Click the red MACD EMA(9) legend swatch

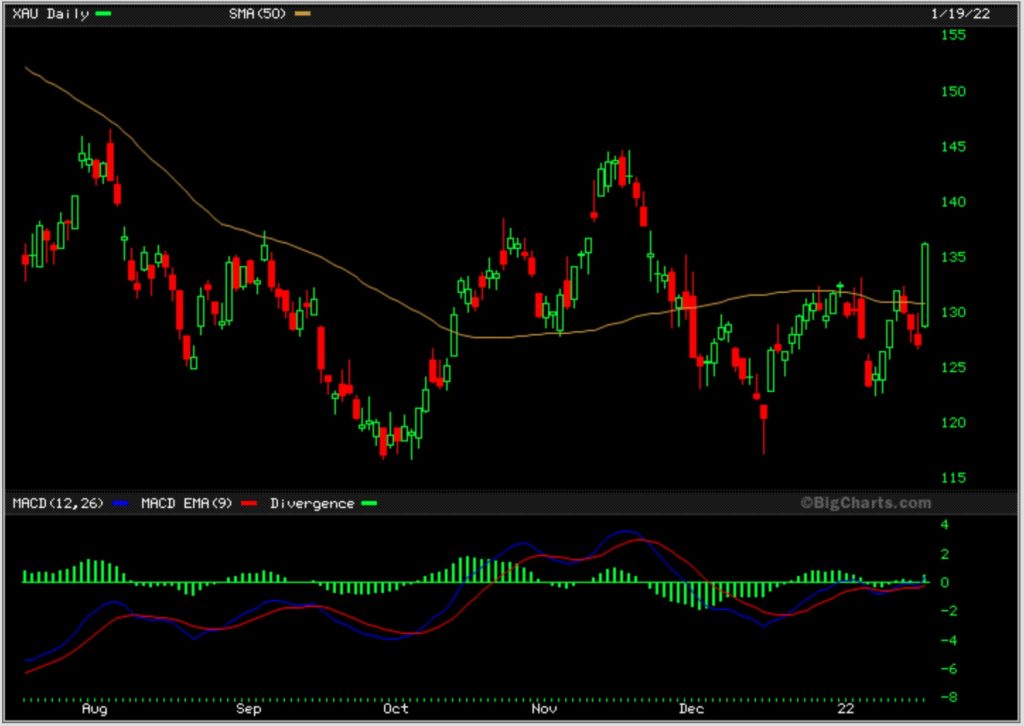[x=250, y=503]
